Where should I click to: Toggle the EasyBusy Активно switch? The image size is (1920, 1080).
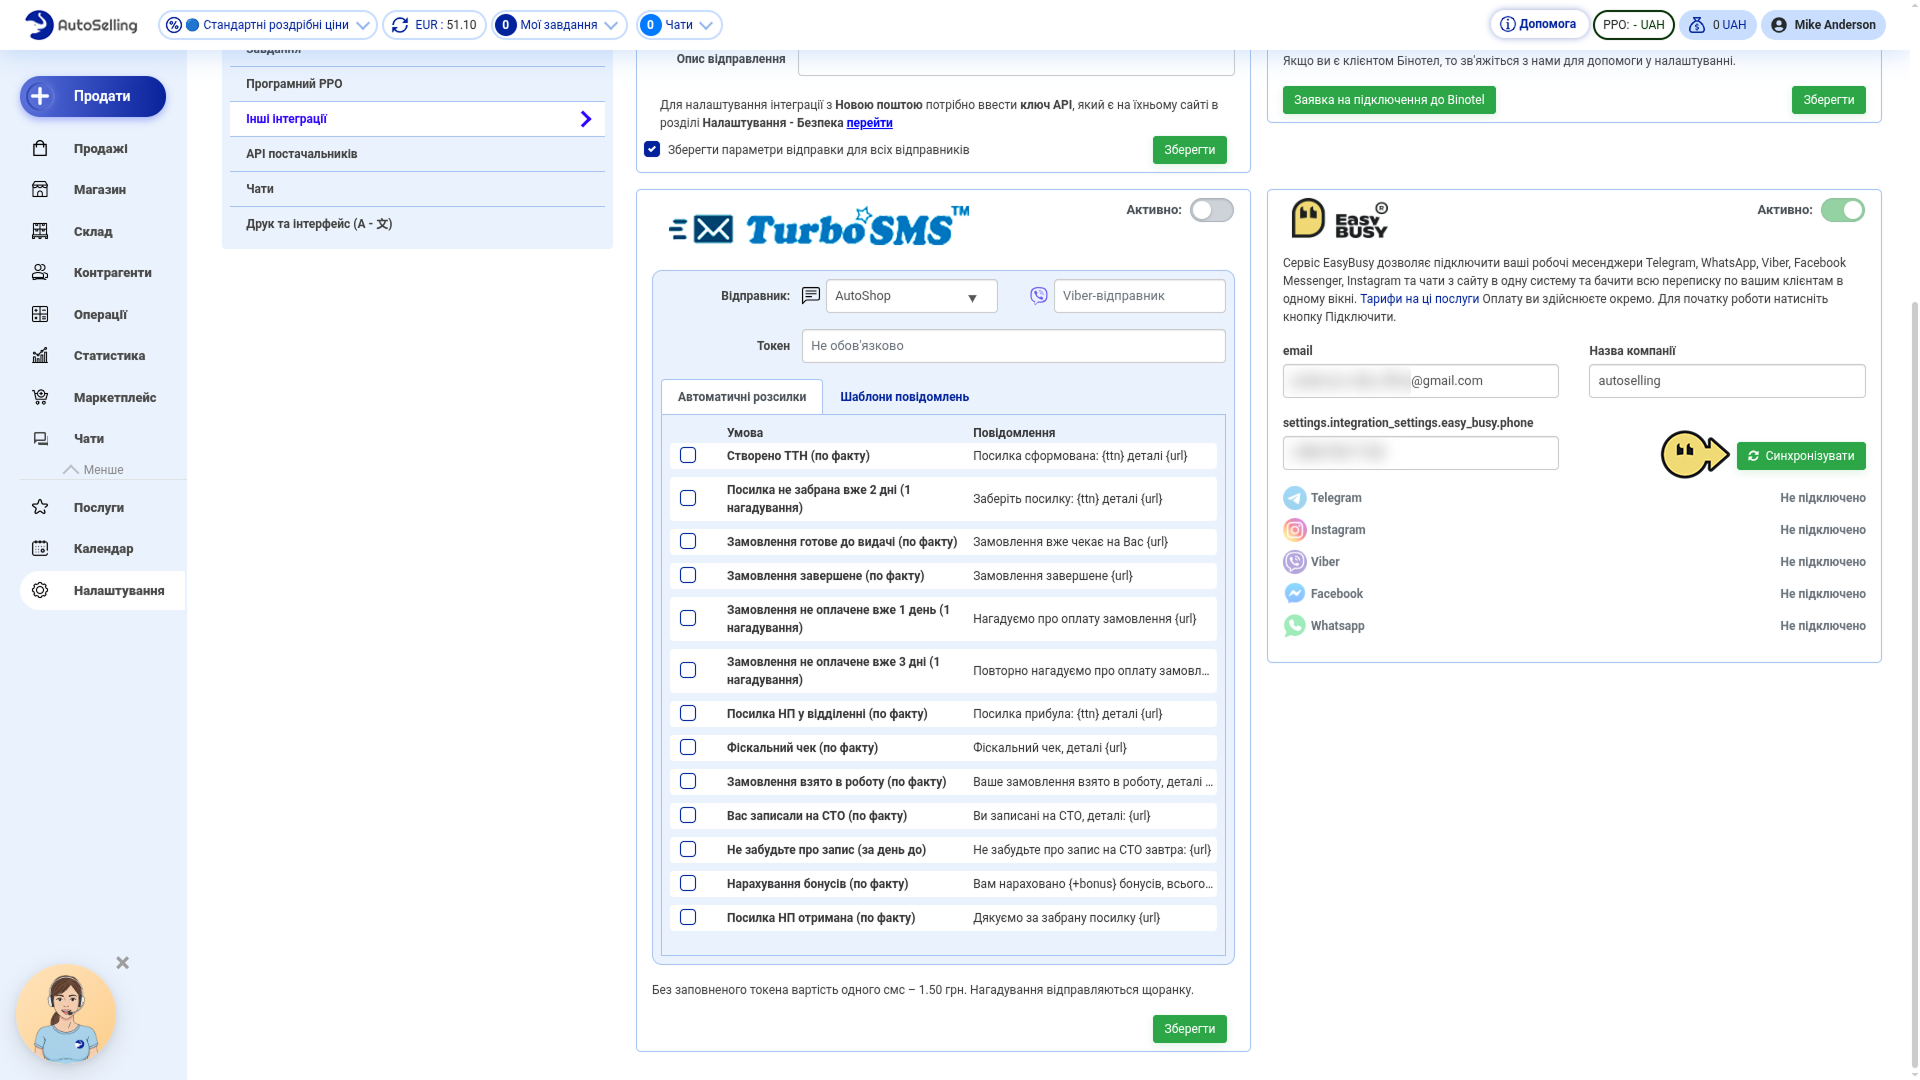tap(1843, 210)
